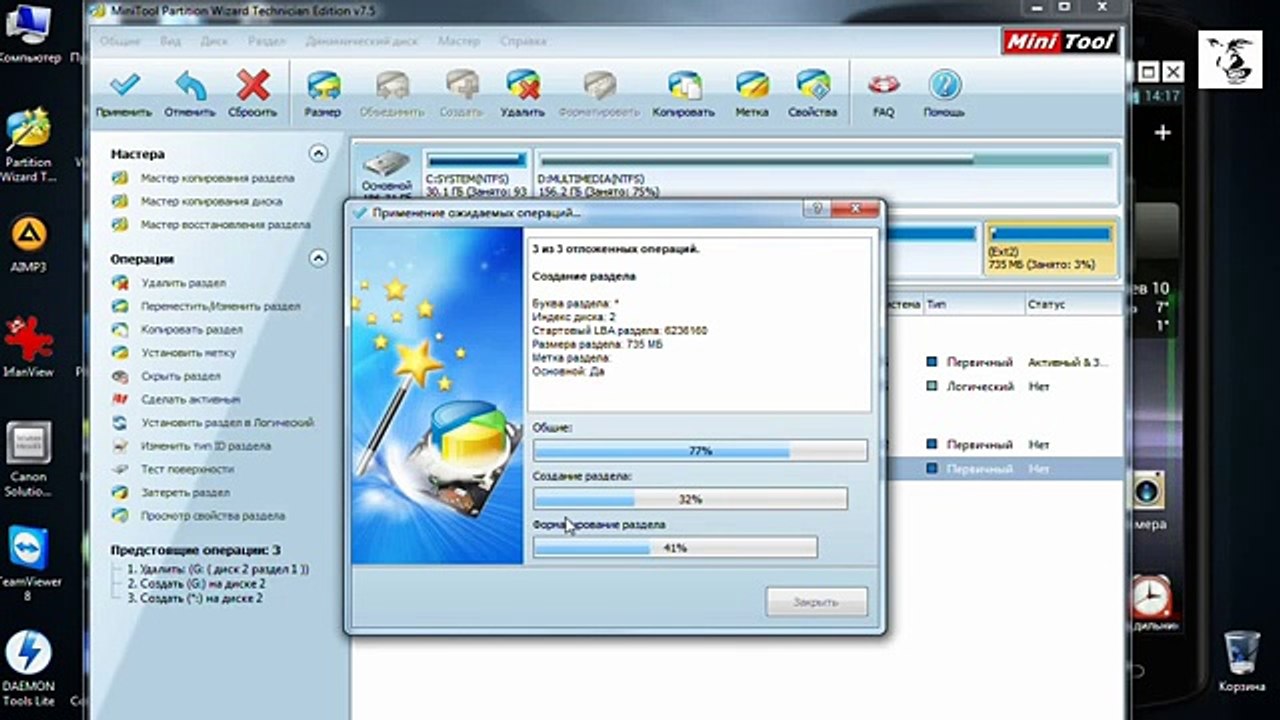Collapse the Мастера panel section
The image size is (1280, 720).
318,153
